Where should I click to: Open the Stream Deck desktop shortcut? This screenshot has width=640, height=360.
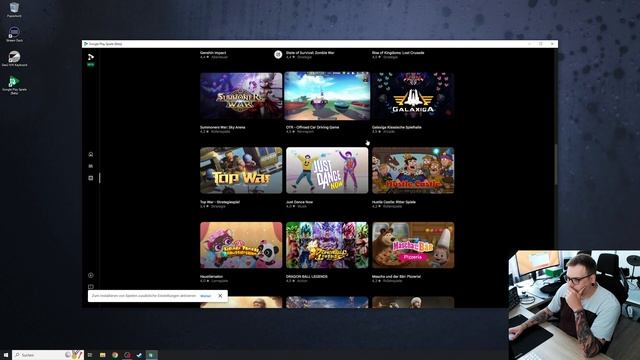pos(14,34)
